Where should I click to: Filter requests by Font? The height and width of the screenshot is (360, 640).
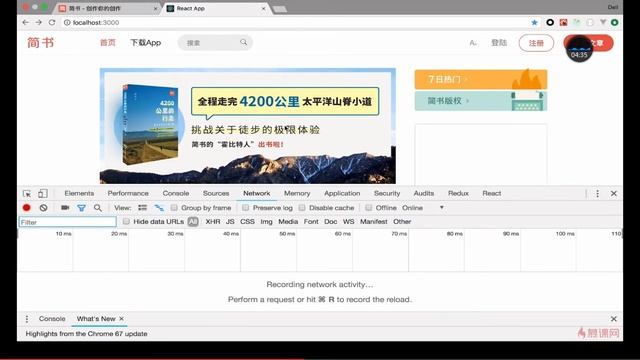point(311,222)
